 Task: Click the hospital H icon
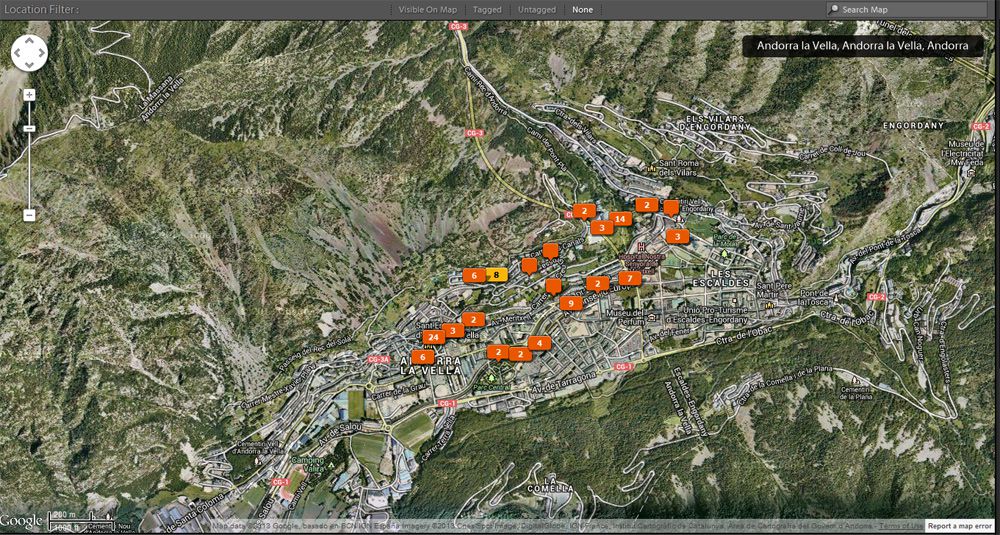[642, 247]
